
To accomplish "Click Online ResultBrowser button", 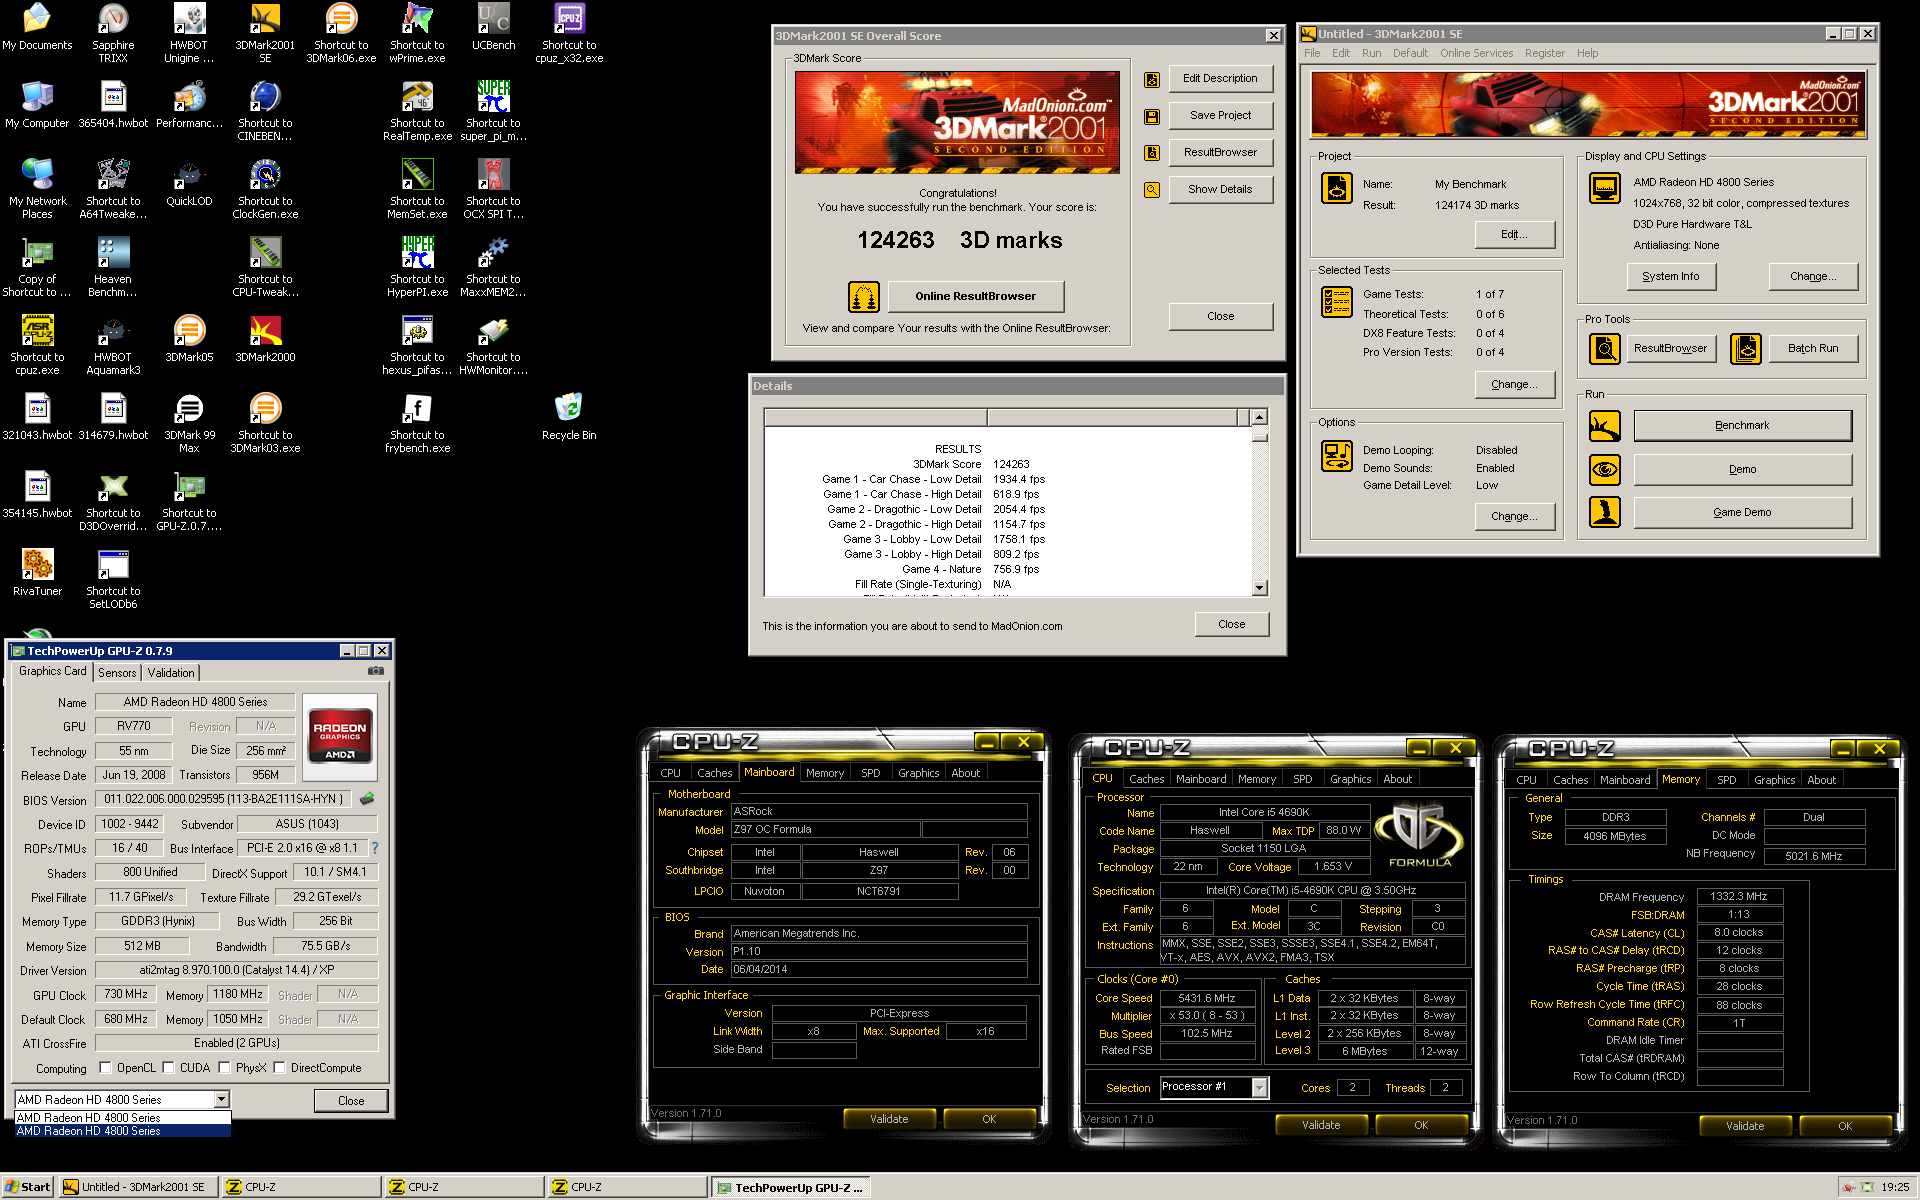I will click(975, 296).
